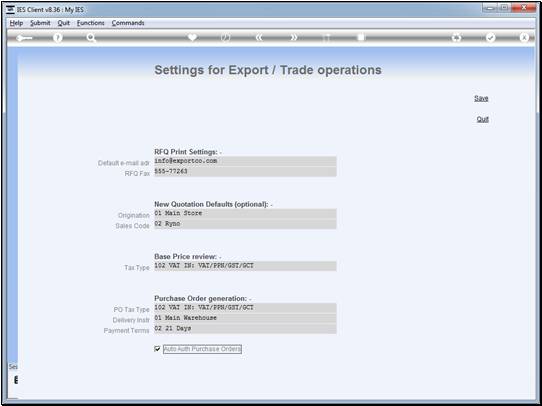Go back with the double left arrow
The height and width of the screenshot is (406, 542).
259,38
